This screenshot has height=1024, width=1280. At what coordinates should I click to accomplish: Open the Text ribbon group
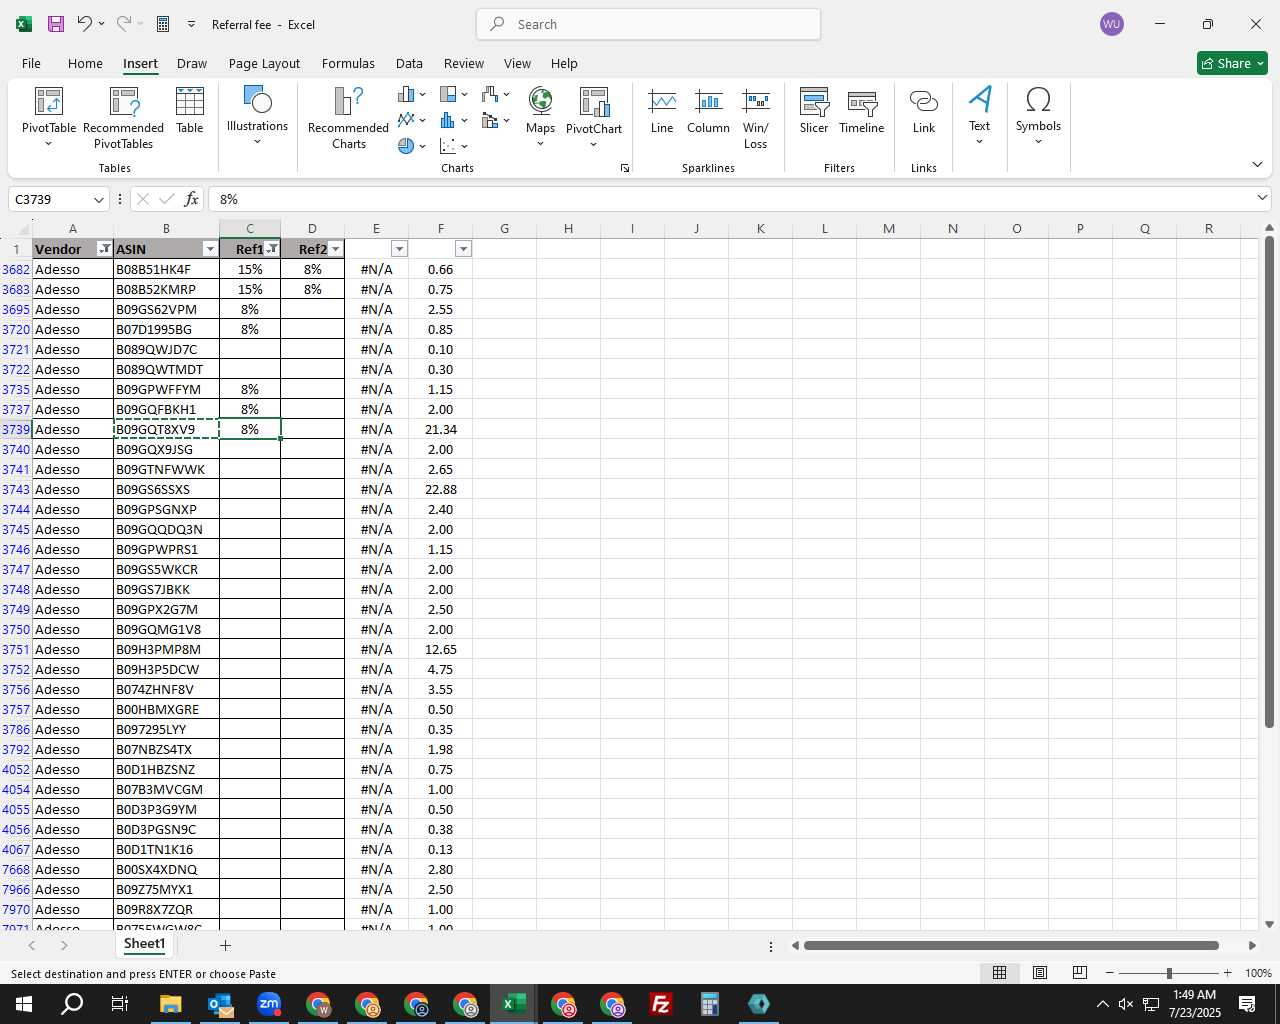[980, 116]
